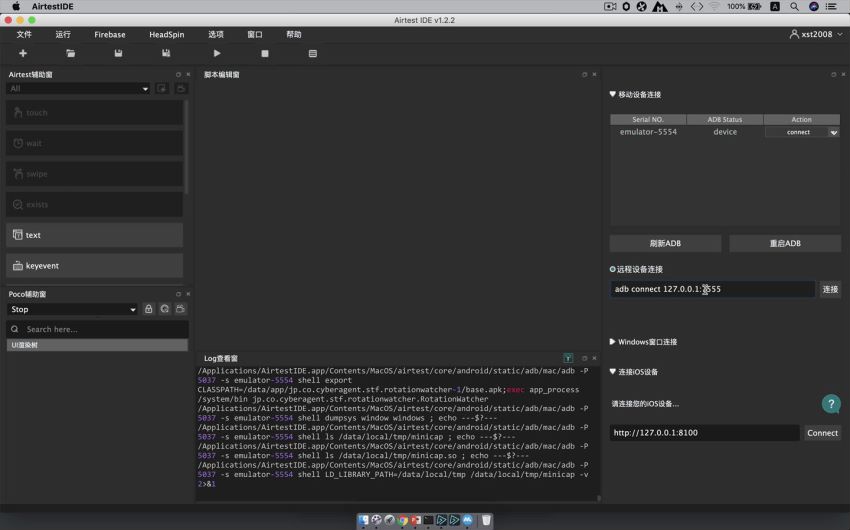
Task: Open the All filter dropdown in Airtest assistant
Action: pyautogui.click(x=79, y=88)
